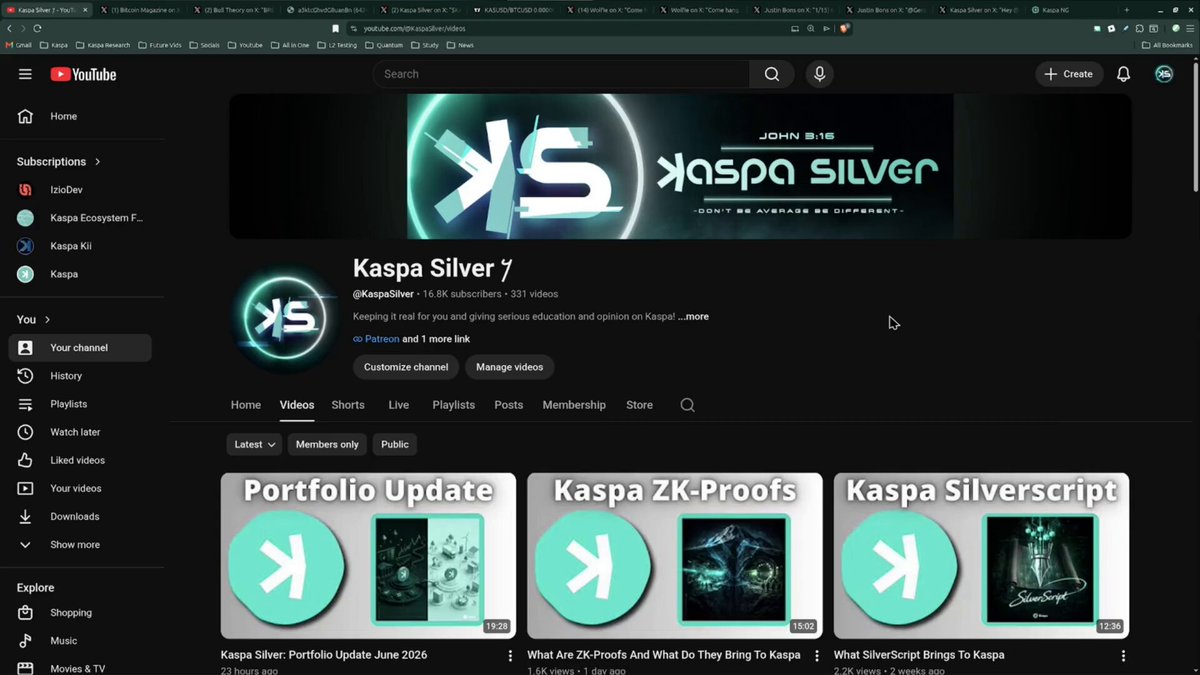The height and width of the screenshot is (675, 1200).
Task: Open Your videos in the sidebar
Action: tap(80, 488)
